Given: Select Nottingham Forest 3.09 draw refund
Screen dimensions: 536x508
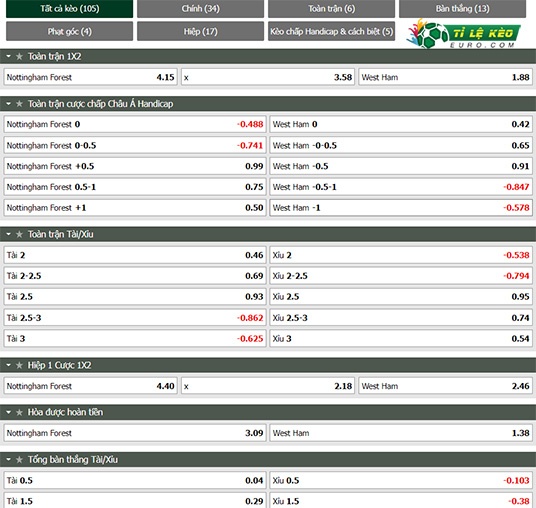Looking at the screenshot, I should (x=135, y=433).
